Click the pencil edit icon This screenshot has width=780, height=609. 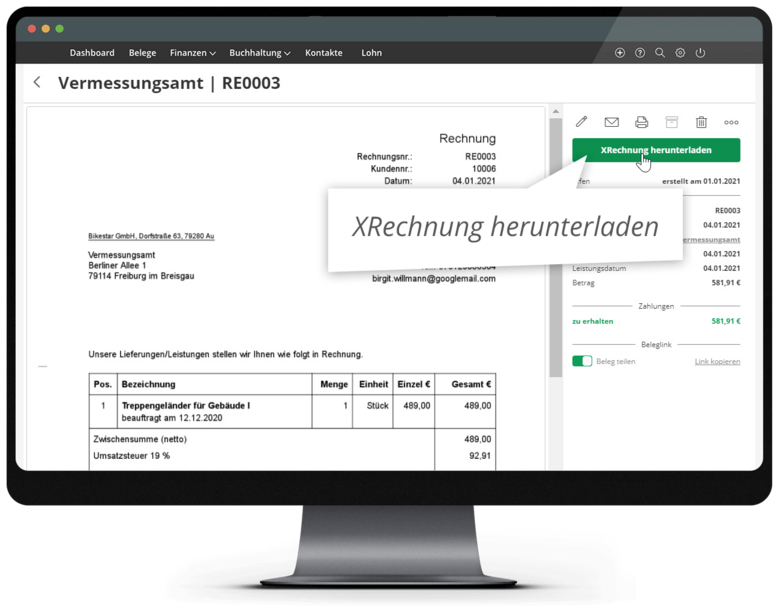[x=581, y=122]
